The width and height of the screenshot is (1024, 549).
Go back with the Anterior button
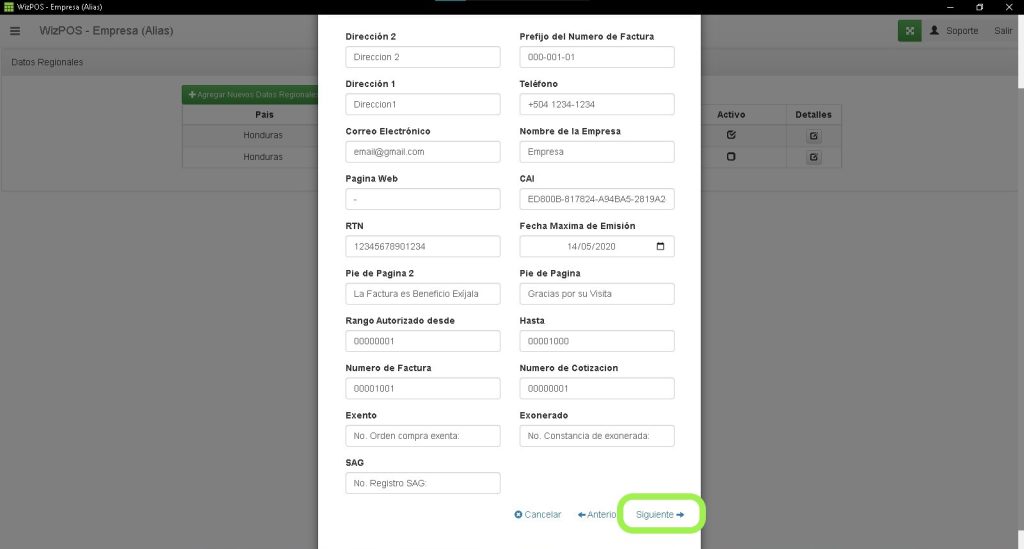click(x=596, y=514)
